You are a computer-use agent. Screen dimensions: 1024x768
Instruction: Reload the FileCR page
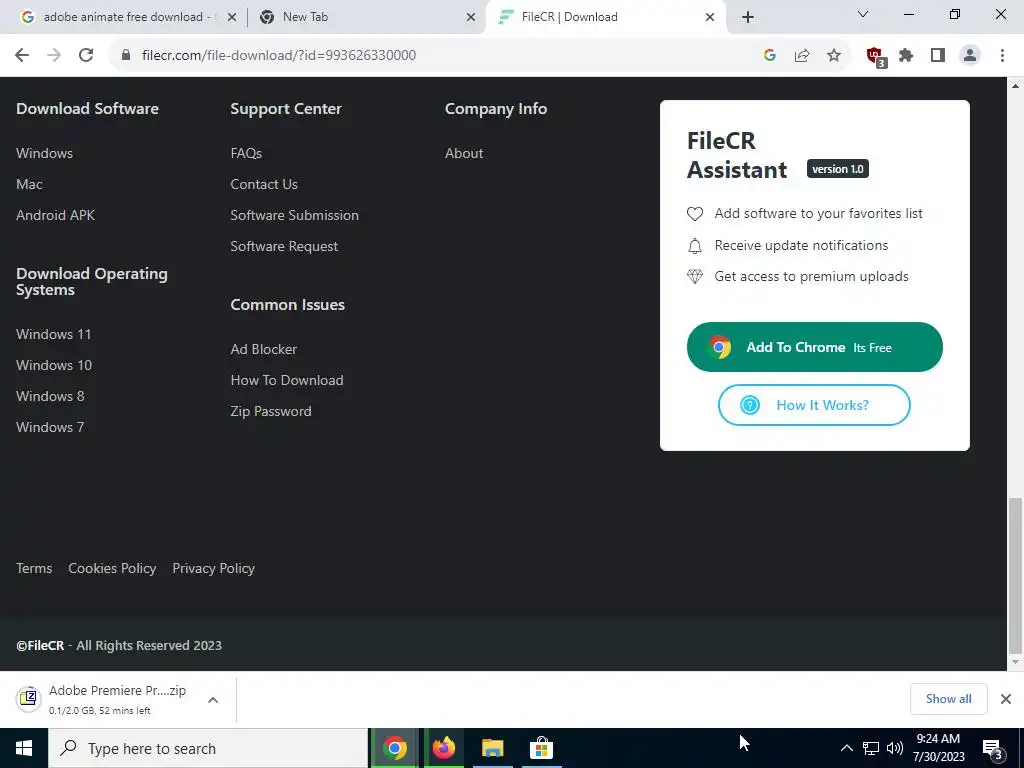(x=86, y=55)
